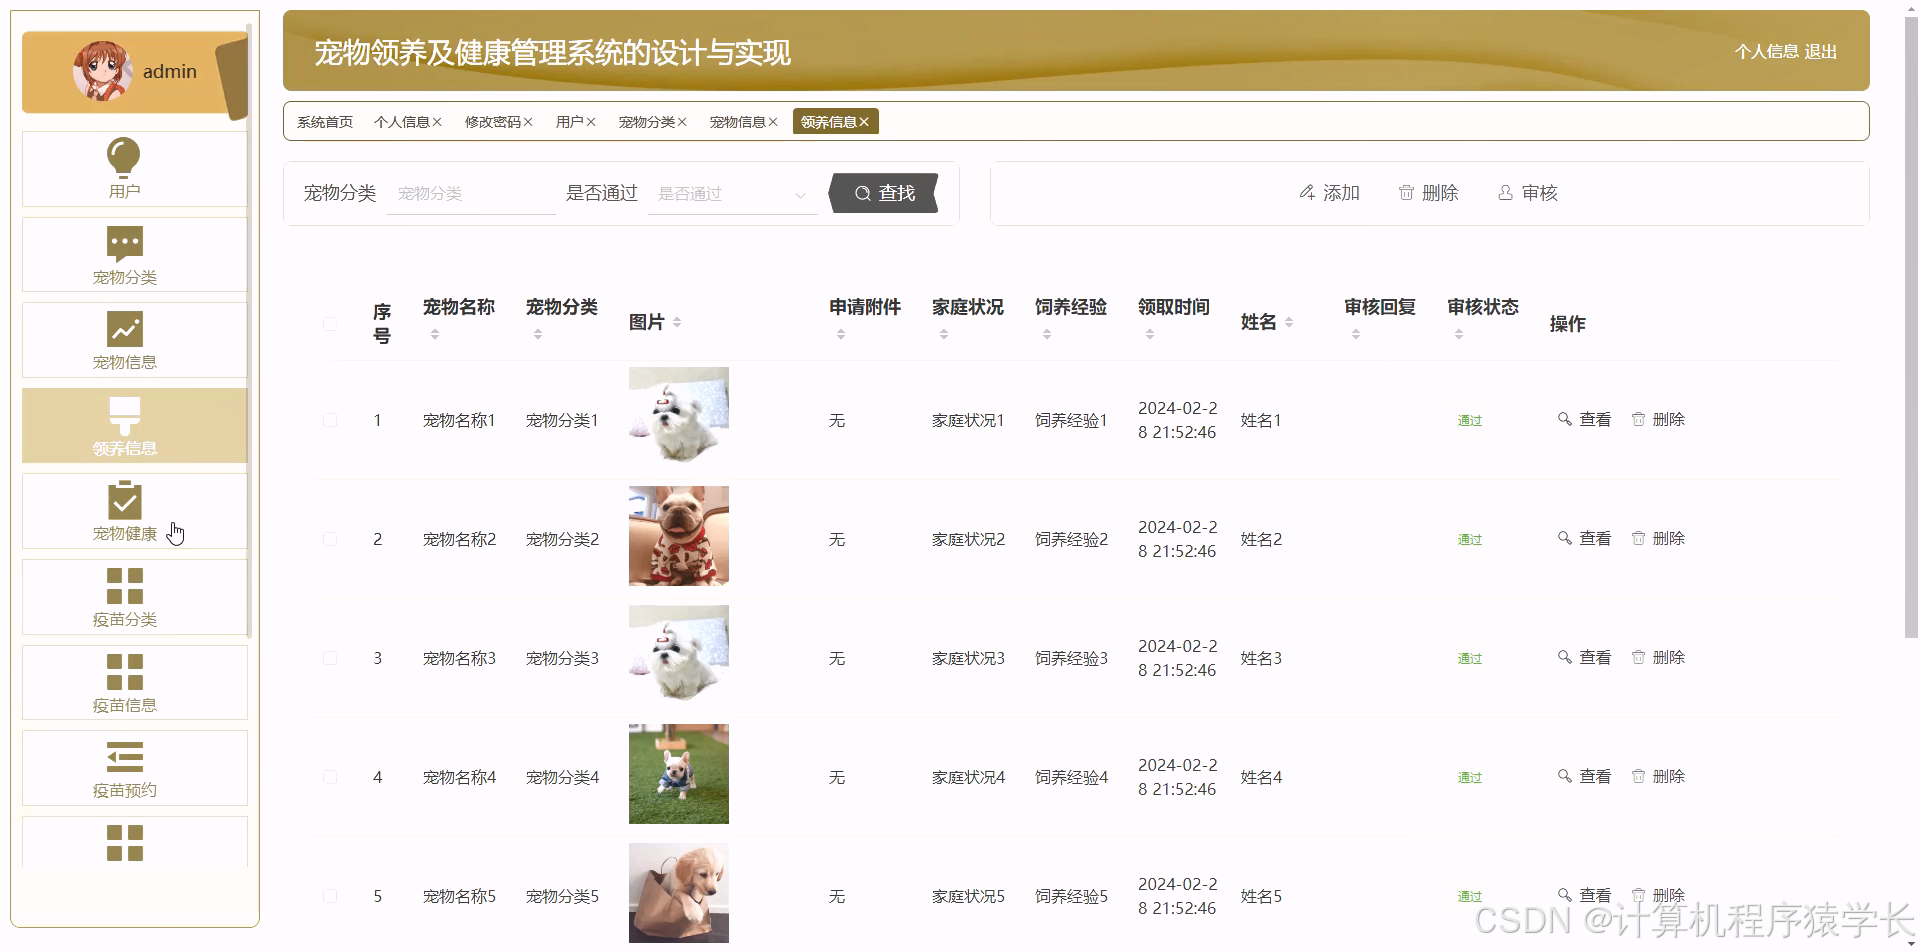This screenshot has width=1920, height=952.
Task: Sort by 审核状态 column arrows
Action: [x=1459, y=334]
